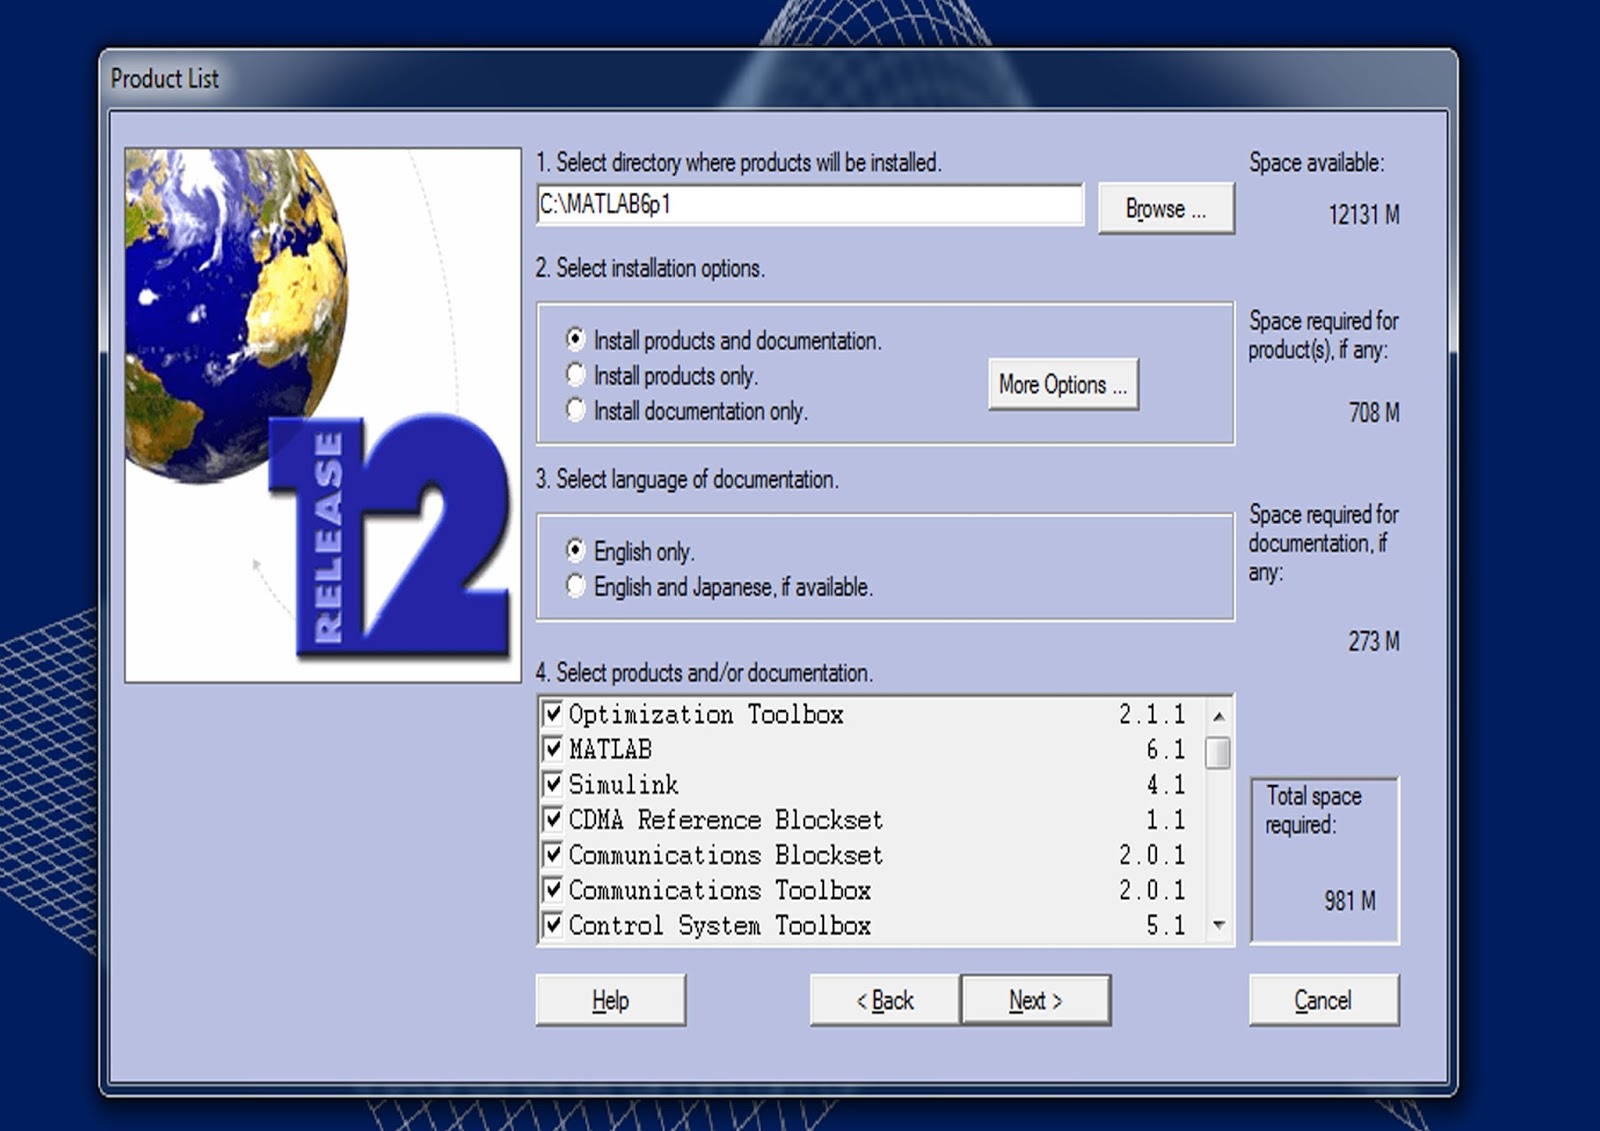
Task: Open More Options dialog
Action: click(x=1063, y=384)
